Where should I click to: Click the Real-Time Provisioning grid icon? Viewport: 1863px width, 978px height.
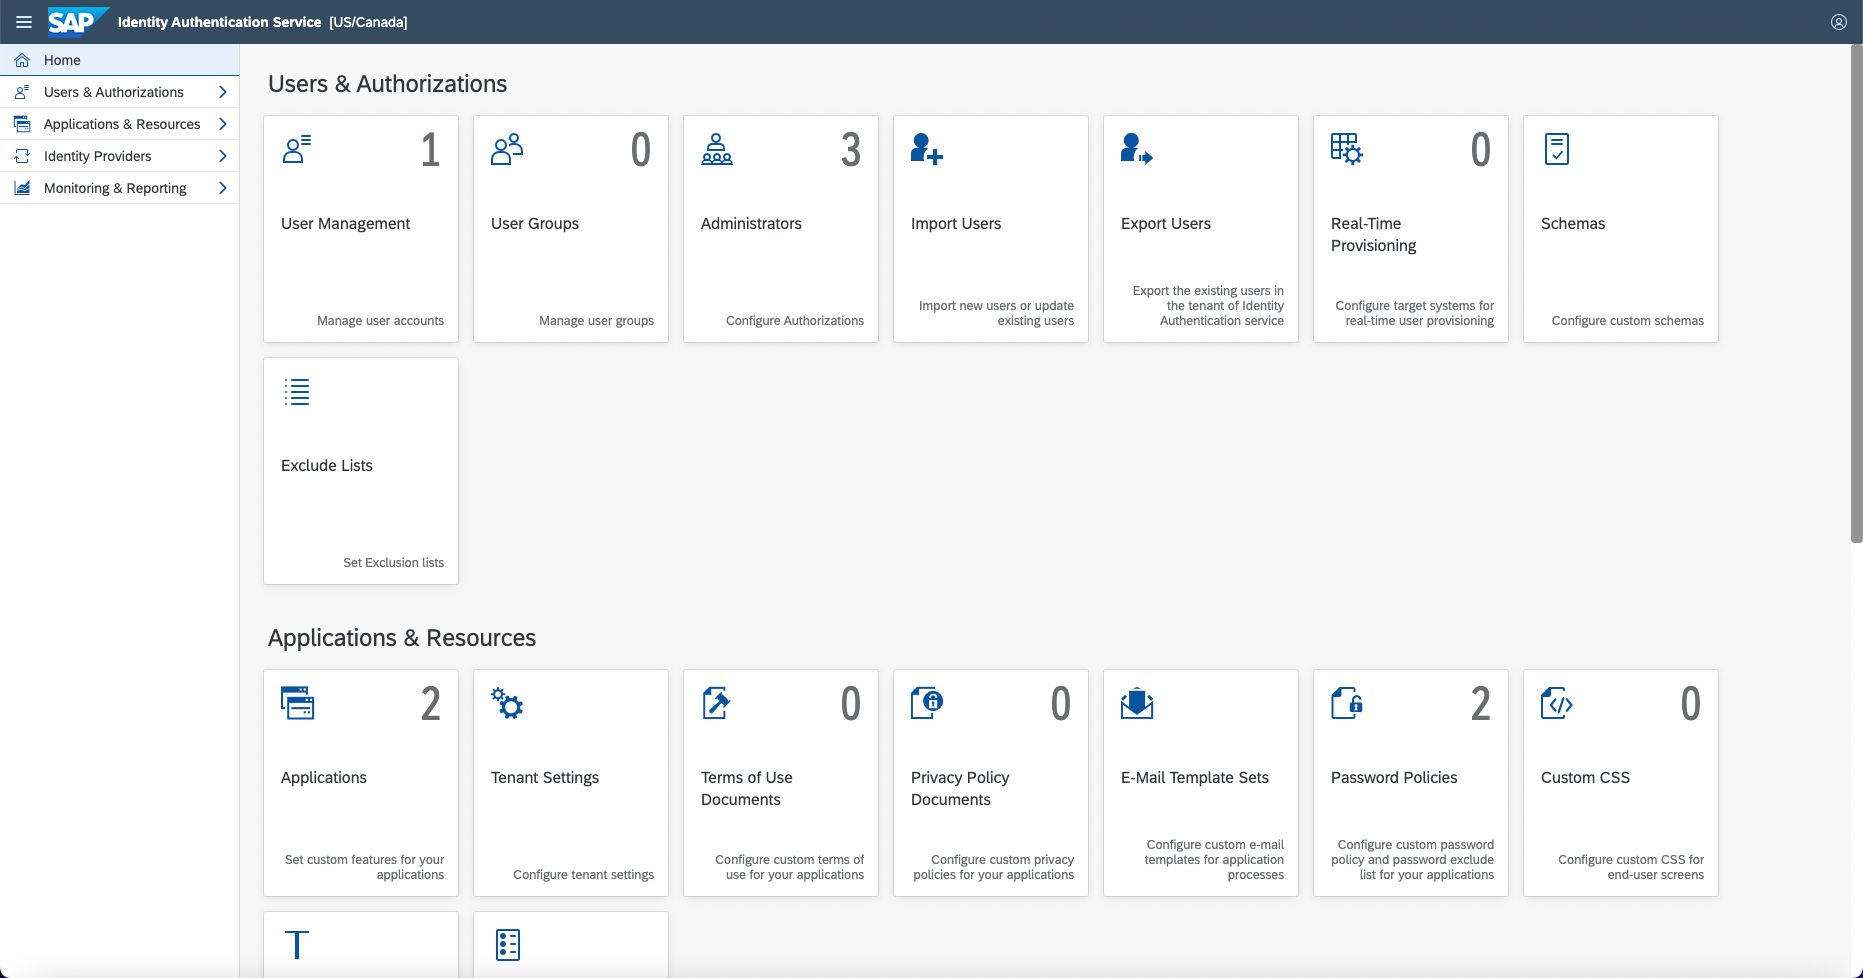(1346, 150)
